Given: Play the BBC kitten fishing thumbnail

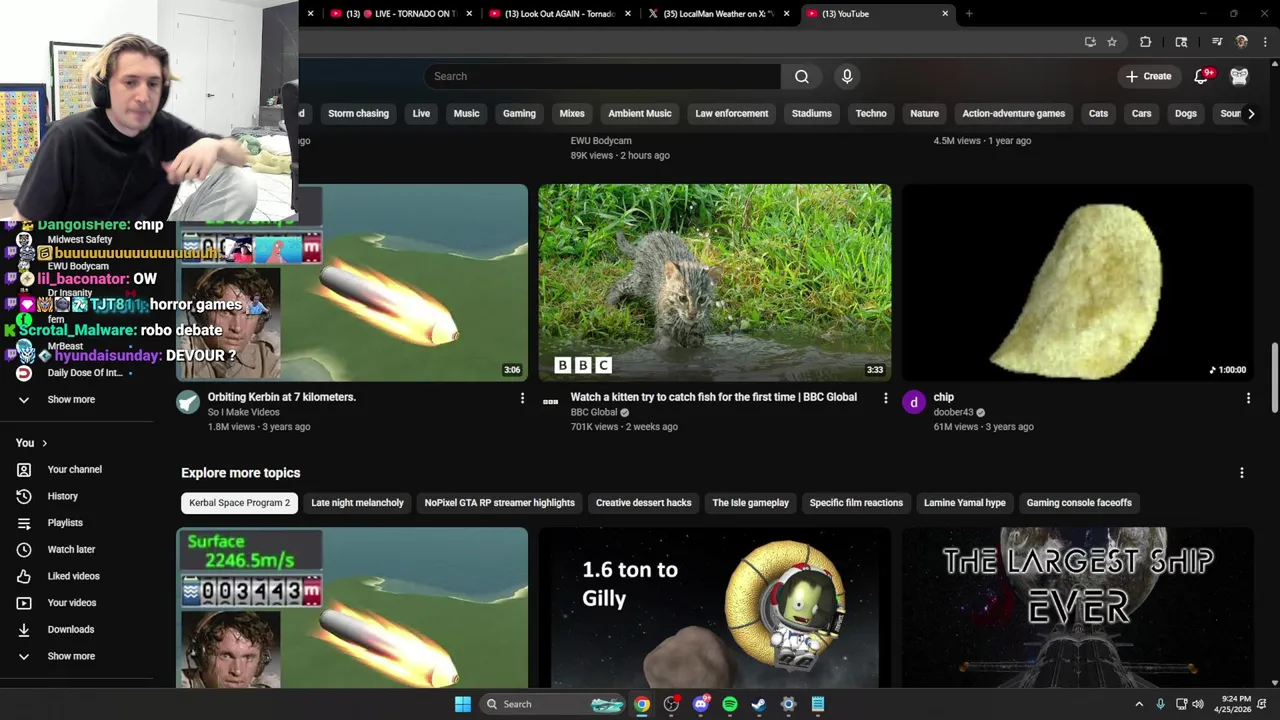Looking at the screenshot, I should [715, 283].
